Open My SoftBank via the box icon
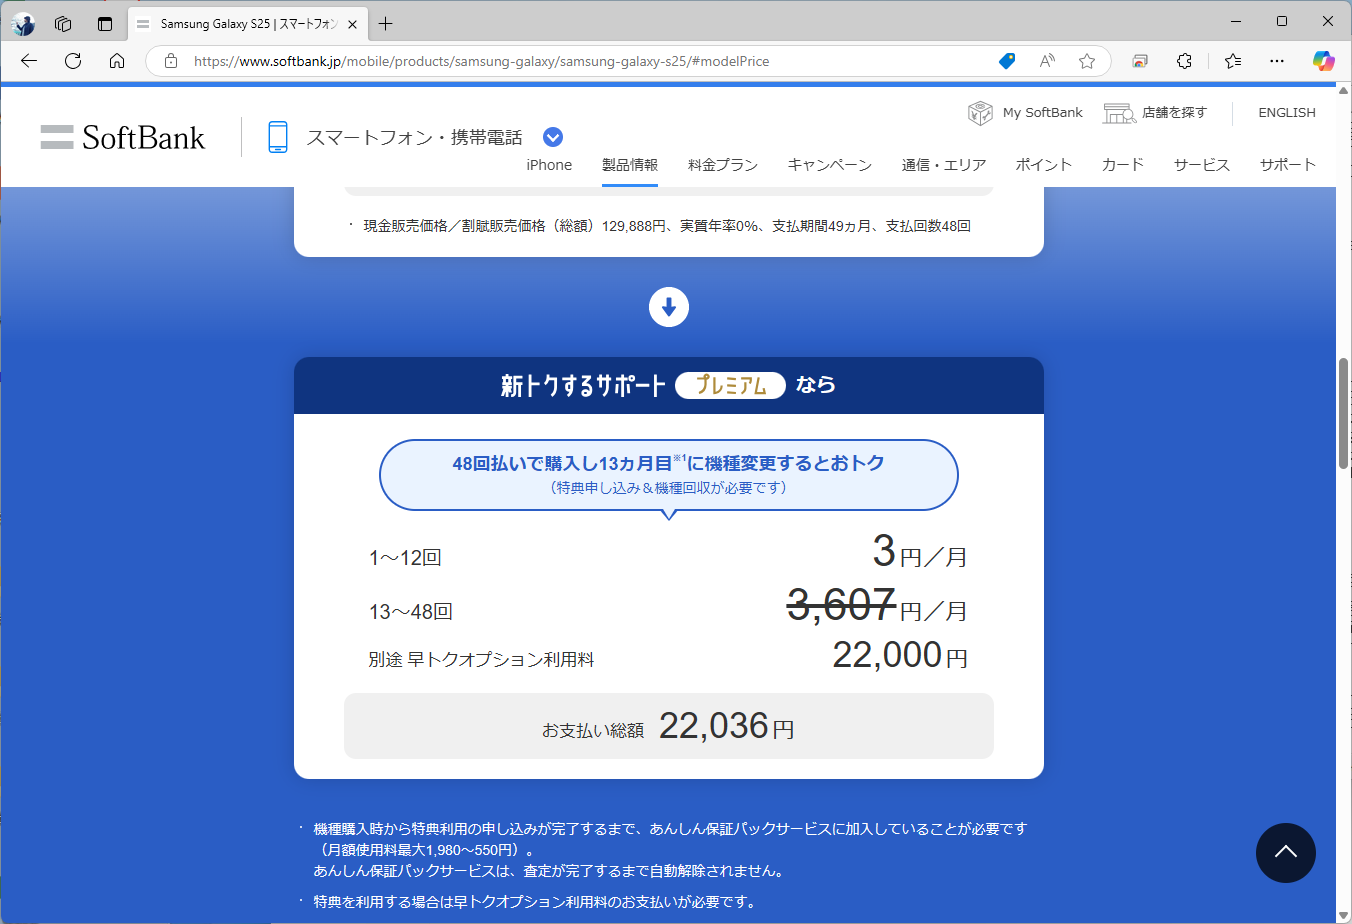 [x=979, y=112]
